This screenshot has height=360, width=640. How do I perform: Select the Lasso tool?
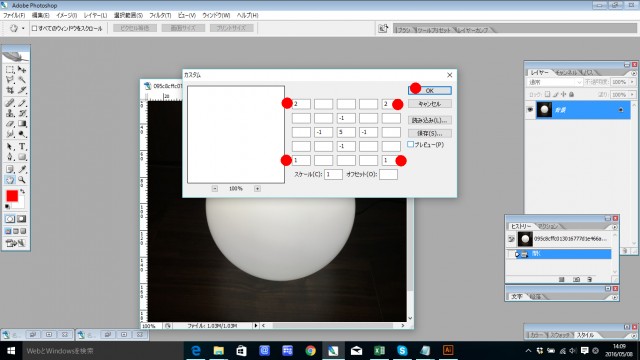(10, 80)
